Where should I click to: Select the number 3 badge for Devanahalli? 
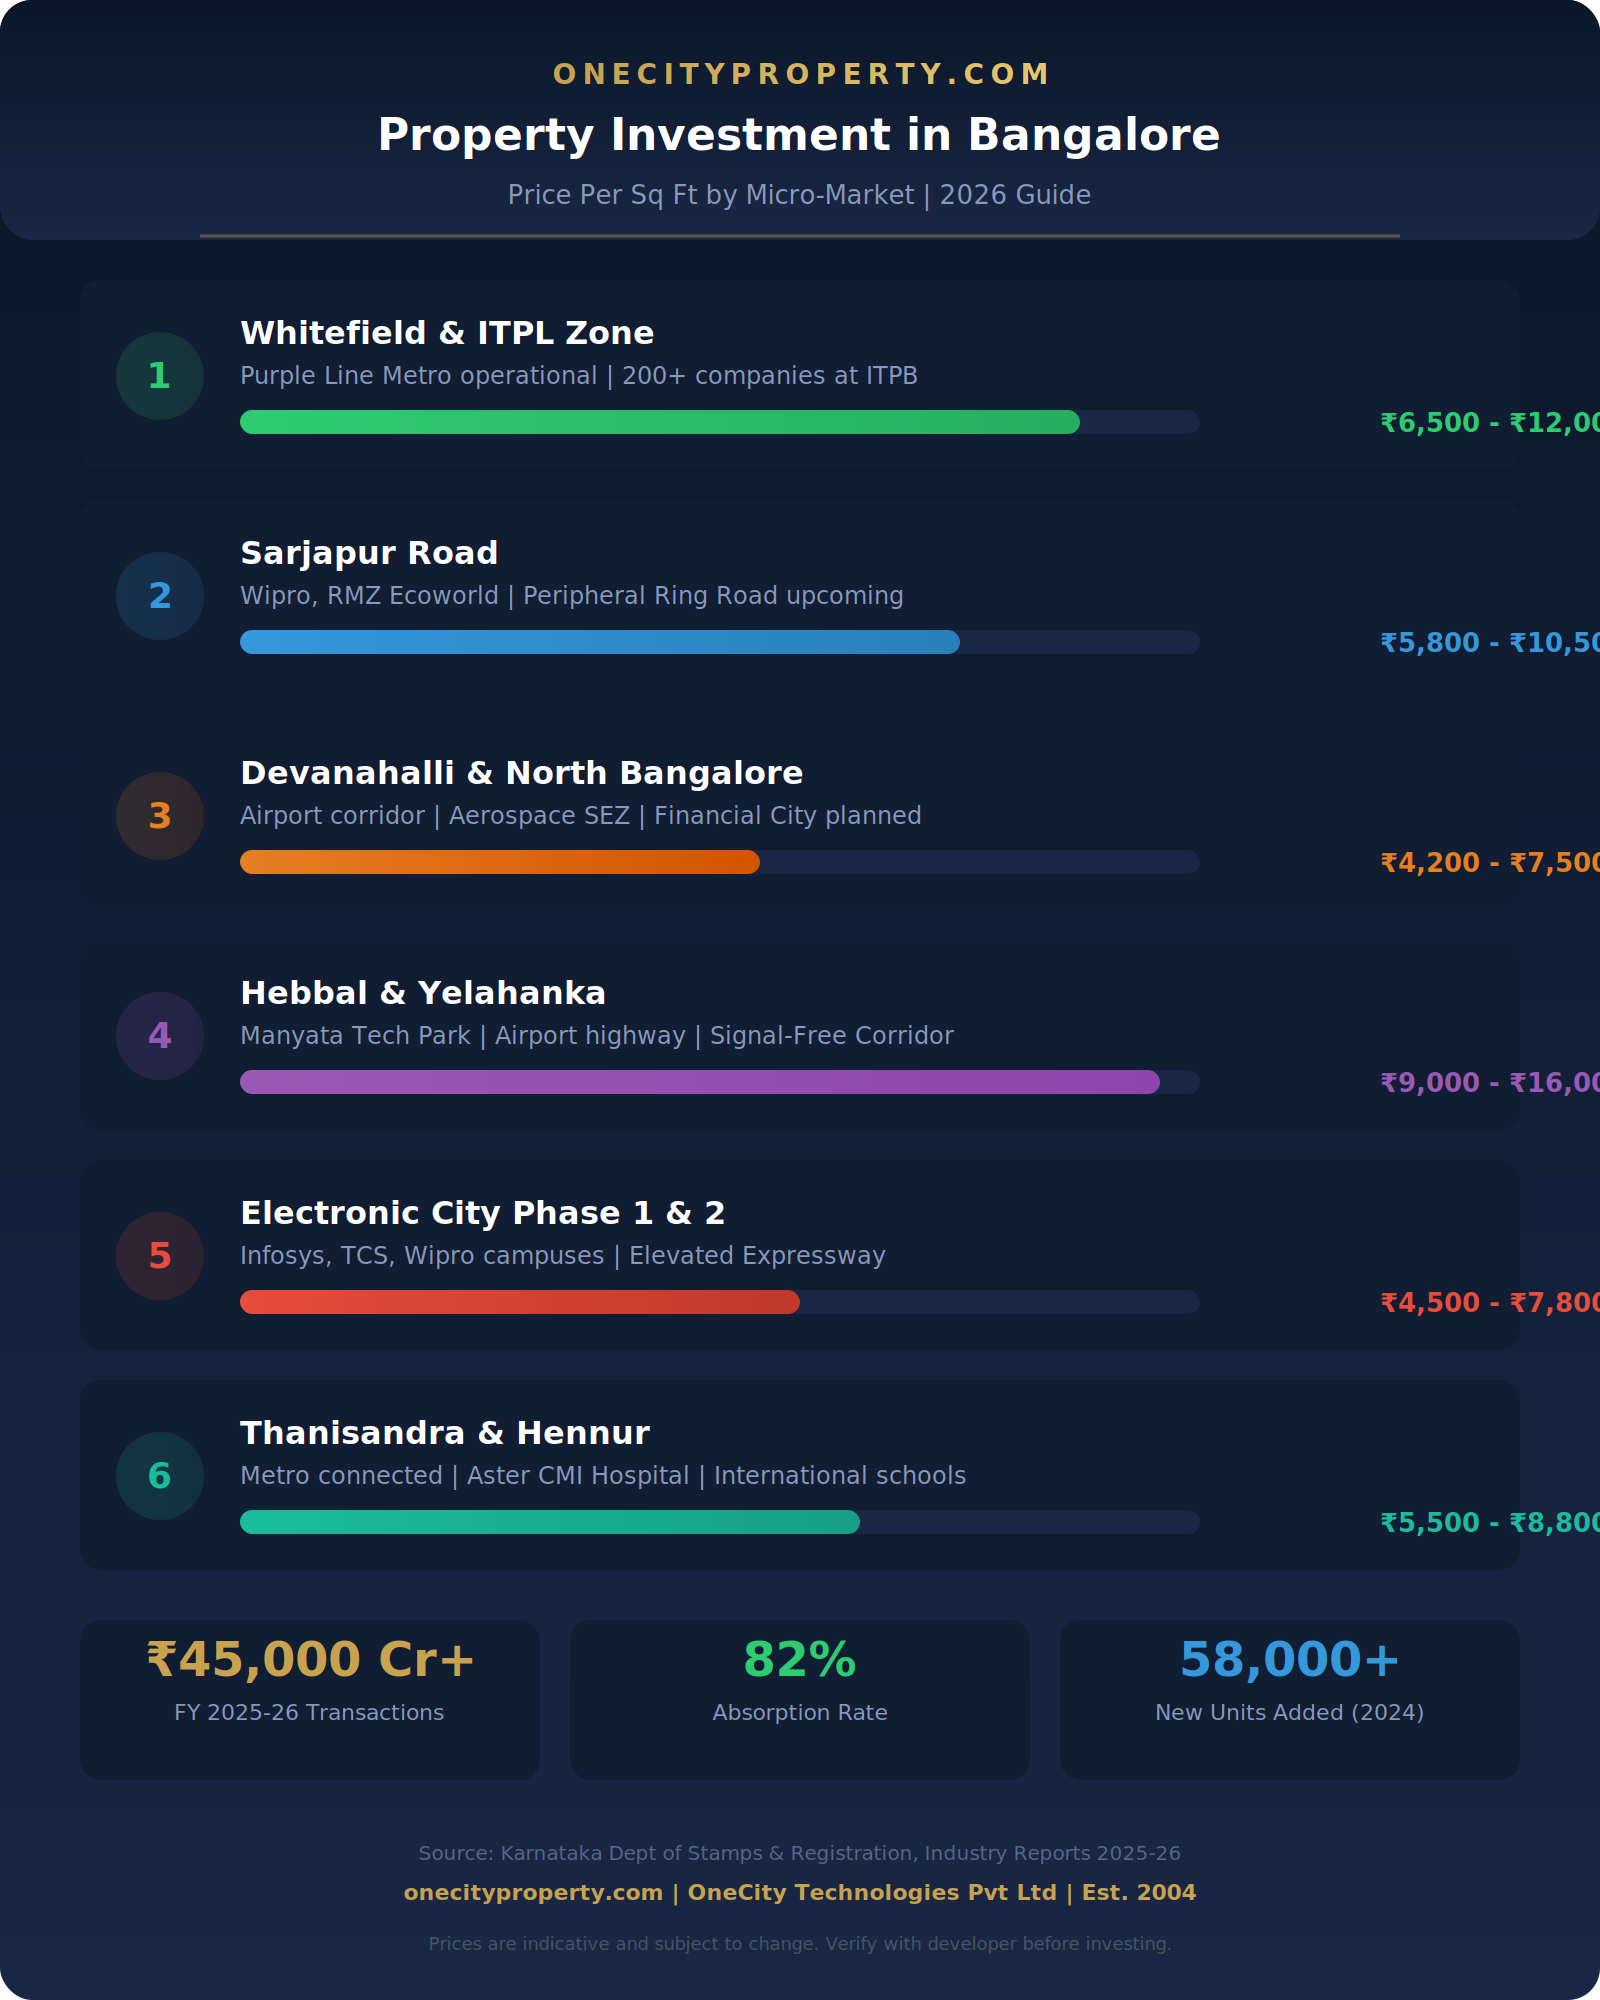tap(159, 816)
